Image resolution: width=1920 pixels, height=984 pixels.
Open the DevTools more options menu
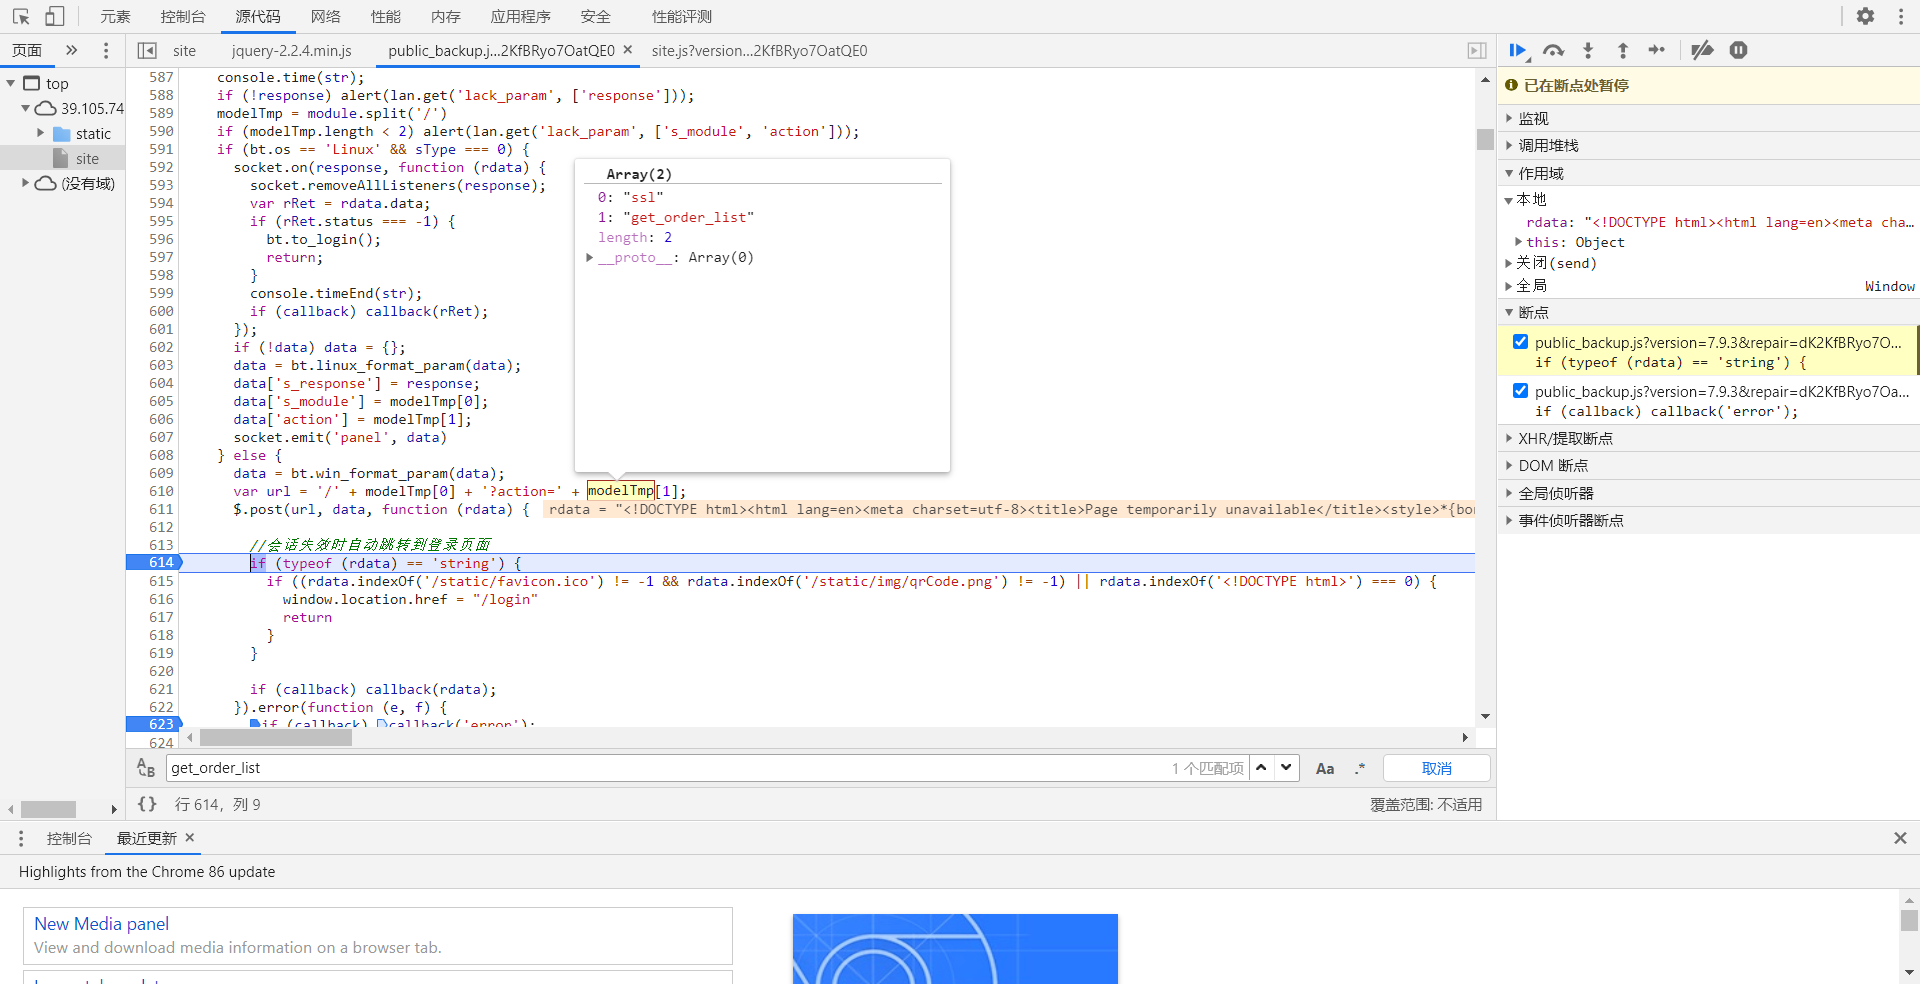coord(1901,16)
